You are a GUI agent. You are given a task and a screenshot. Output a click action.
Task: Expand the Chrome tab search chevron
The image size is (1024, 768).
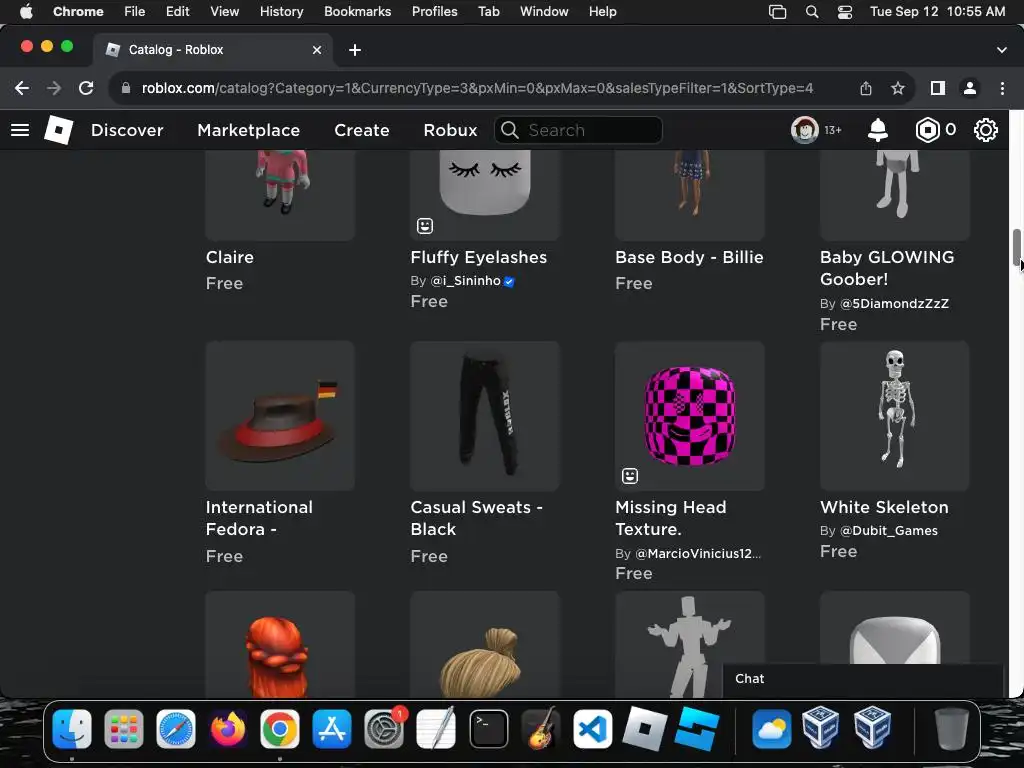(x=1002, y=50)
